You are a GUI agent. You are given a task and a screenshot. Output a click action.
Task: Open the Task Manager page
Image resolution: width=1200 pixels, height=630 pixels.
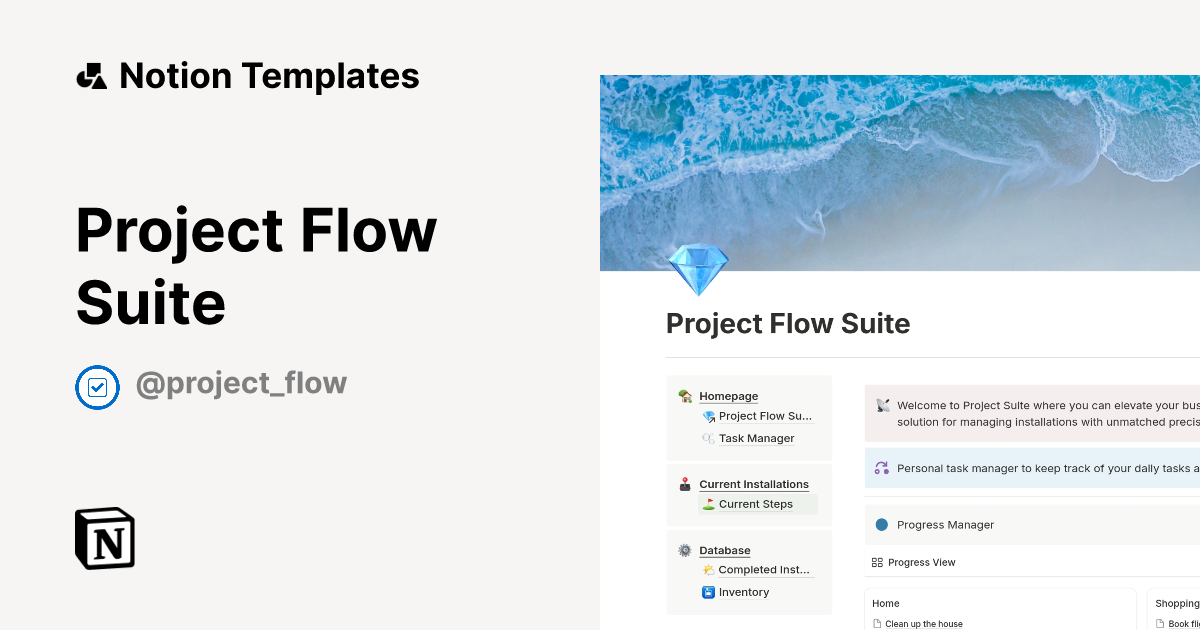(756, 438)
